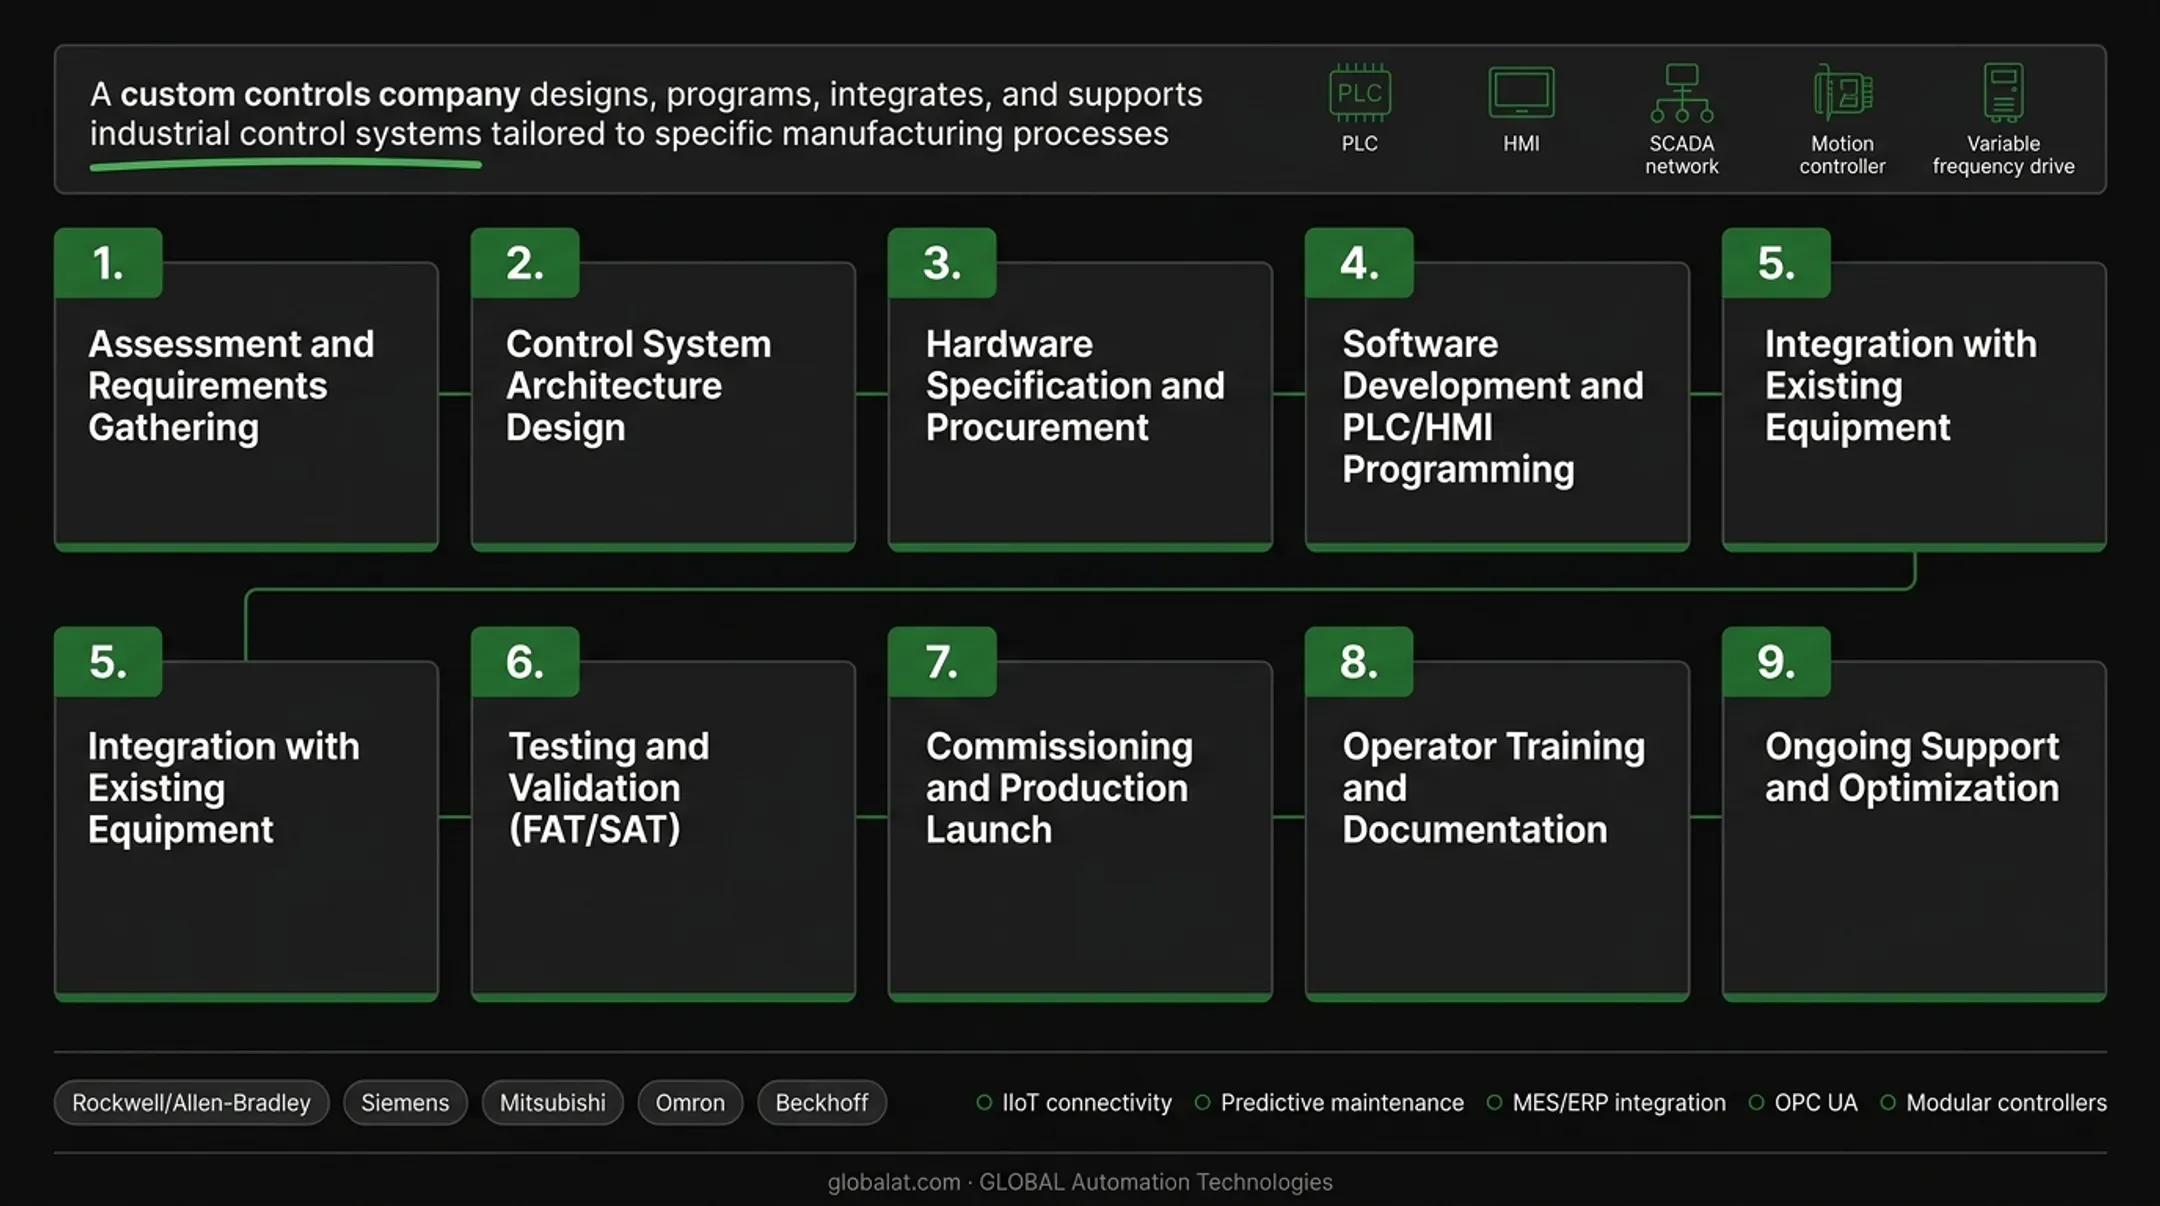Click the Modular controllers bullet item
Image resolution: width=2160 pixels, height=1206 pixels.
pos(1993,1102)
